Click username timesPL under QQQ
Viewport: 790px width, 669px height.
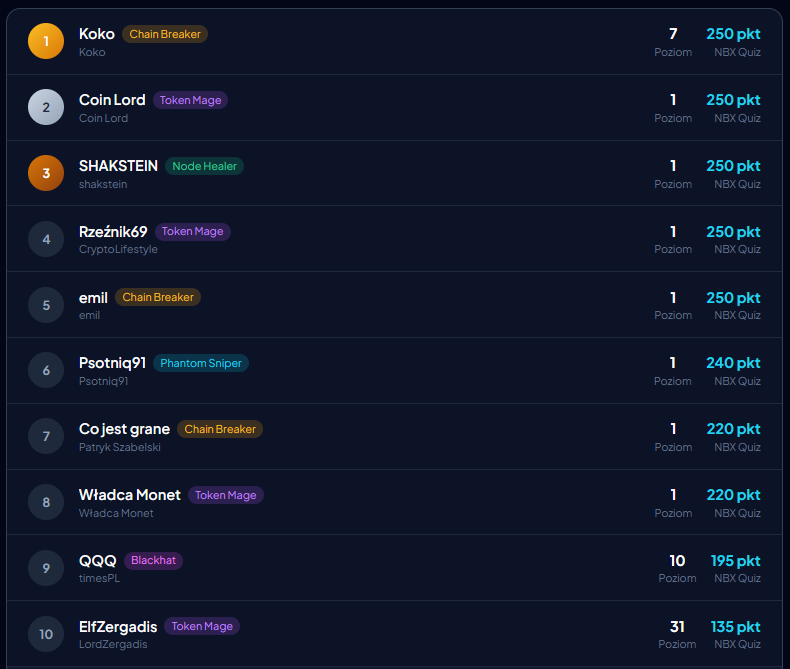pos(99,578)
